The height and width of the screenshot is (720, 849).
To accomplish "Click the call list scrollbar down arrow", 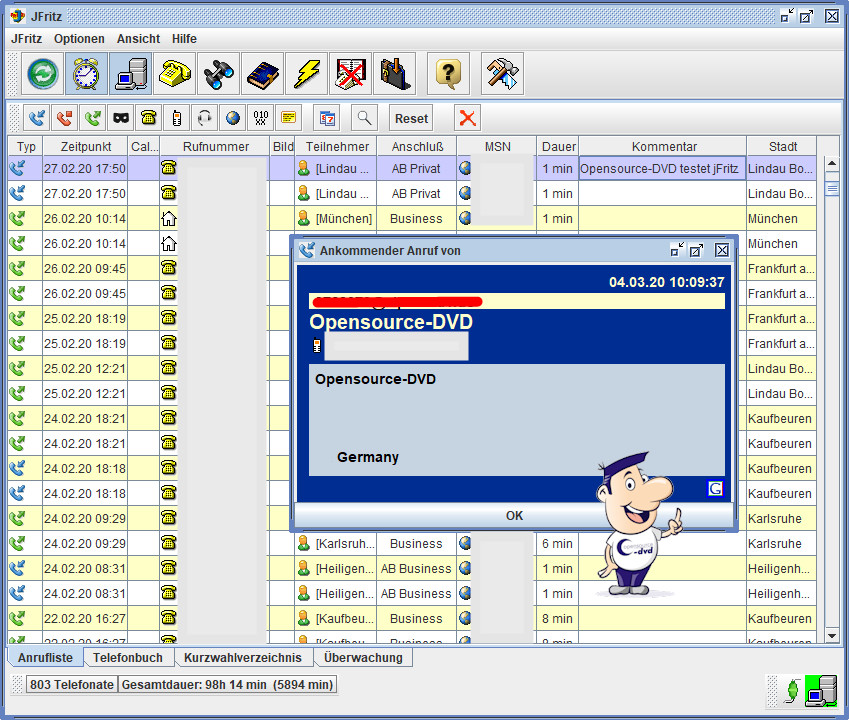I will (831, 634).
